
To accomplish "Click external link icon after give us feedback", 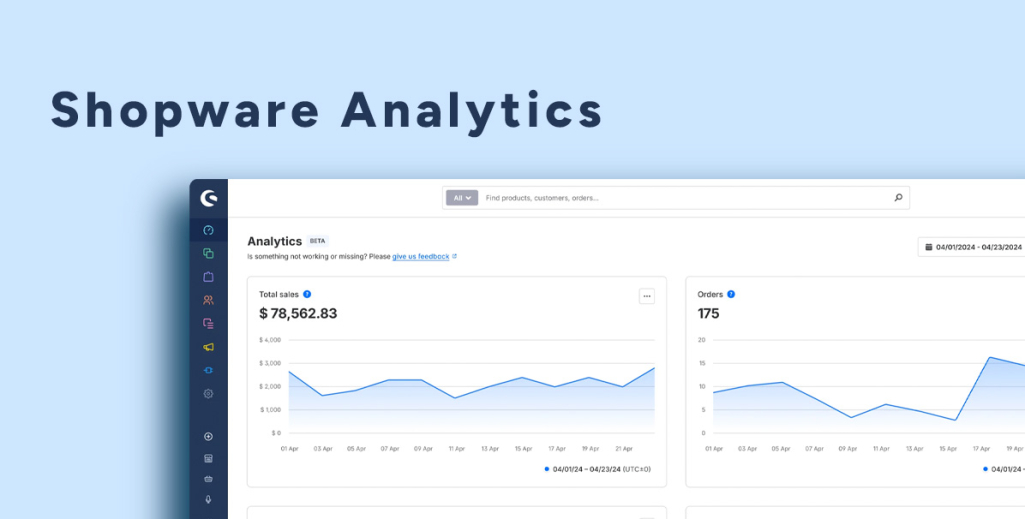I will [454, 257].
